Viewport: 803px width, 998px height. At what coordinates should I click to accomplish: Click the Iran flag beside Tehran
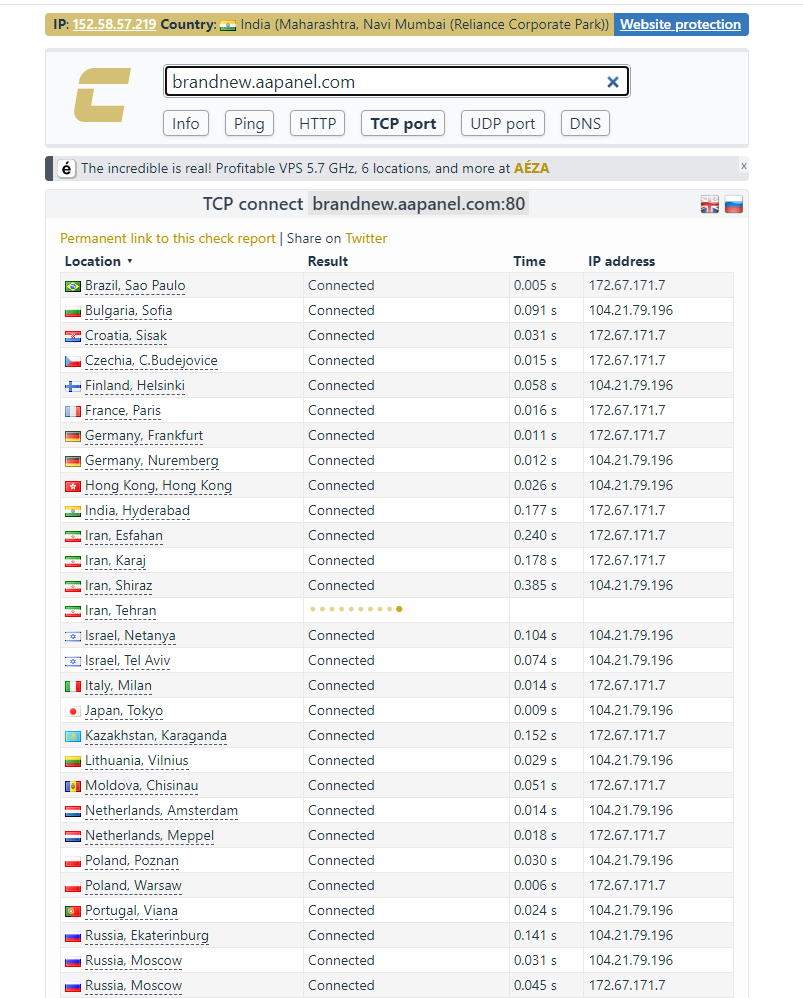coord(73,612)
